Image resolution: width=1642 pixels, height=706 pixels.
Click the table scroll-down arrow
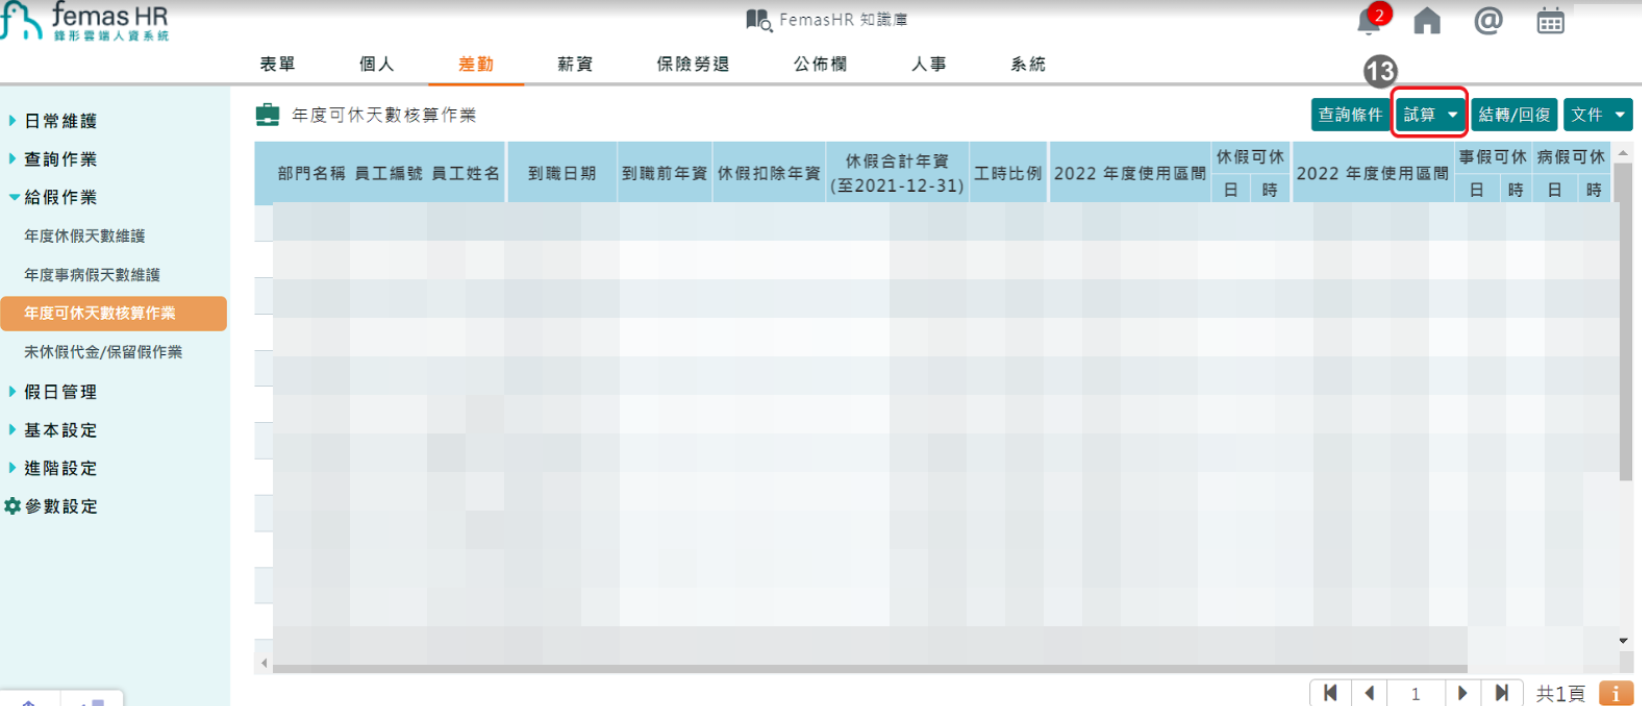1623,641
